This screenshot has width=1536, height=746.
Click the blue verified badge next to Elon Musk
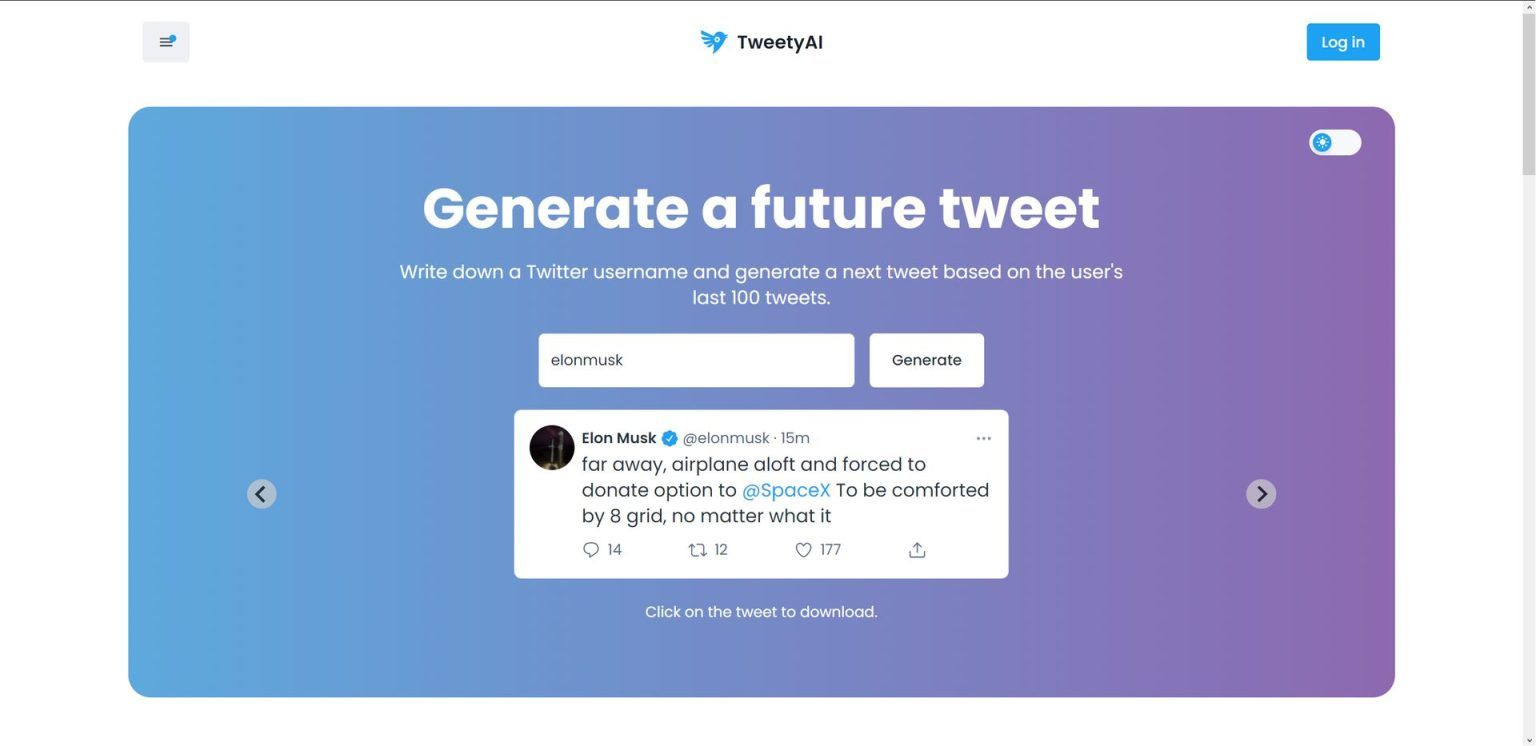tap(669, 437)
